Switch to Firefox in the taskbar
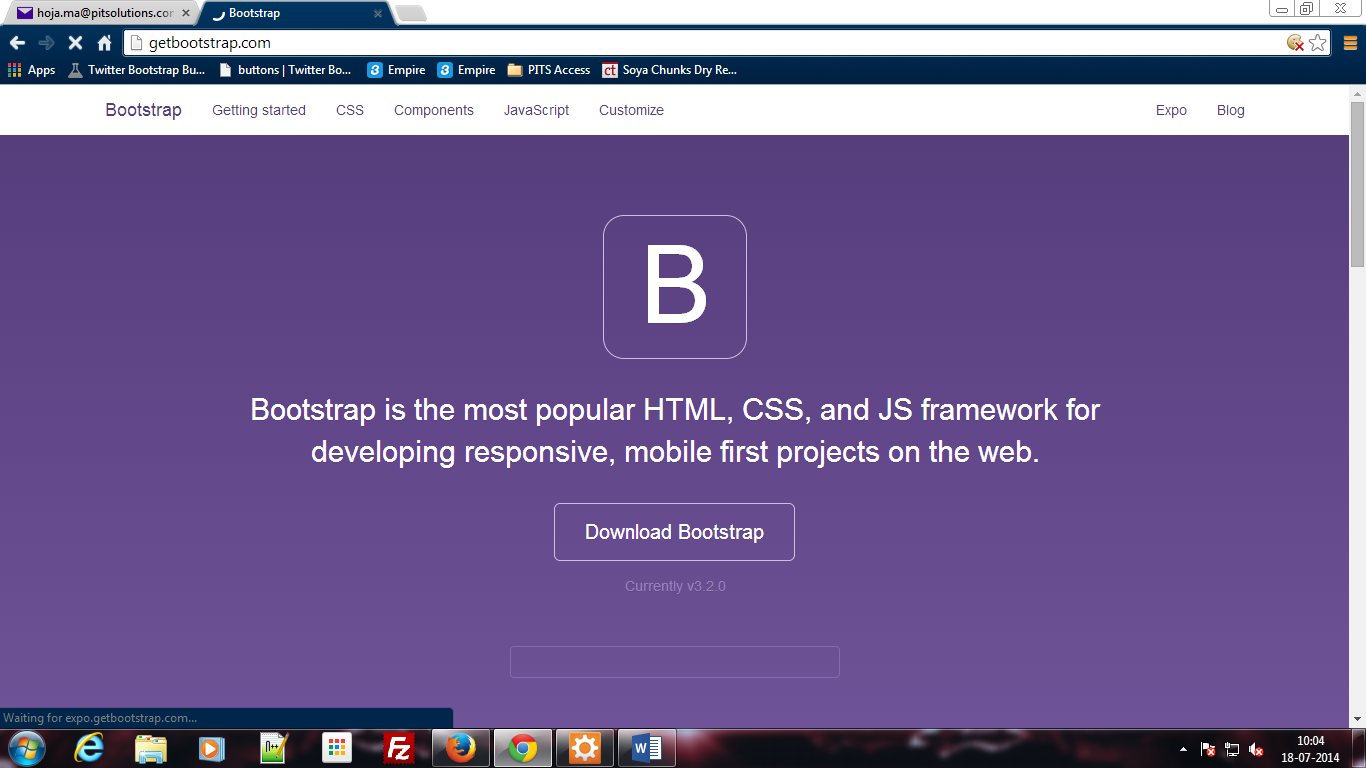Viewport: 1366px width, 768px height. click(461, 748)
